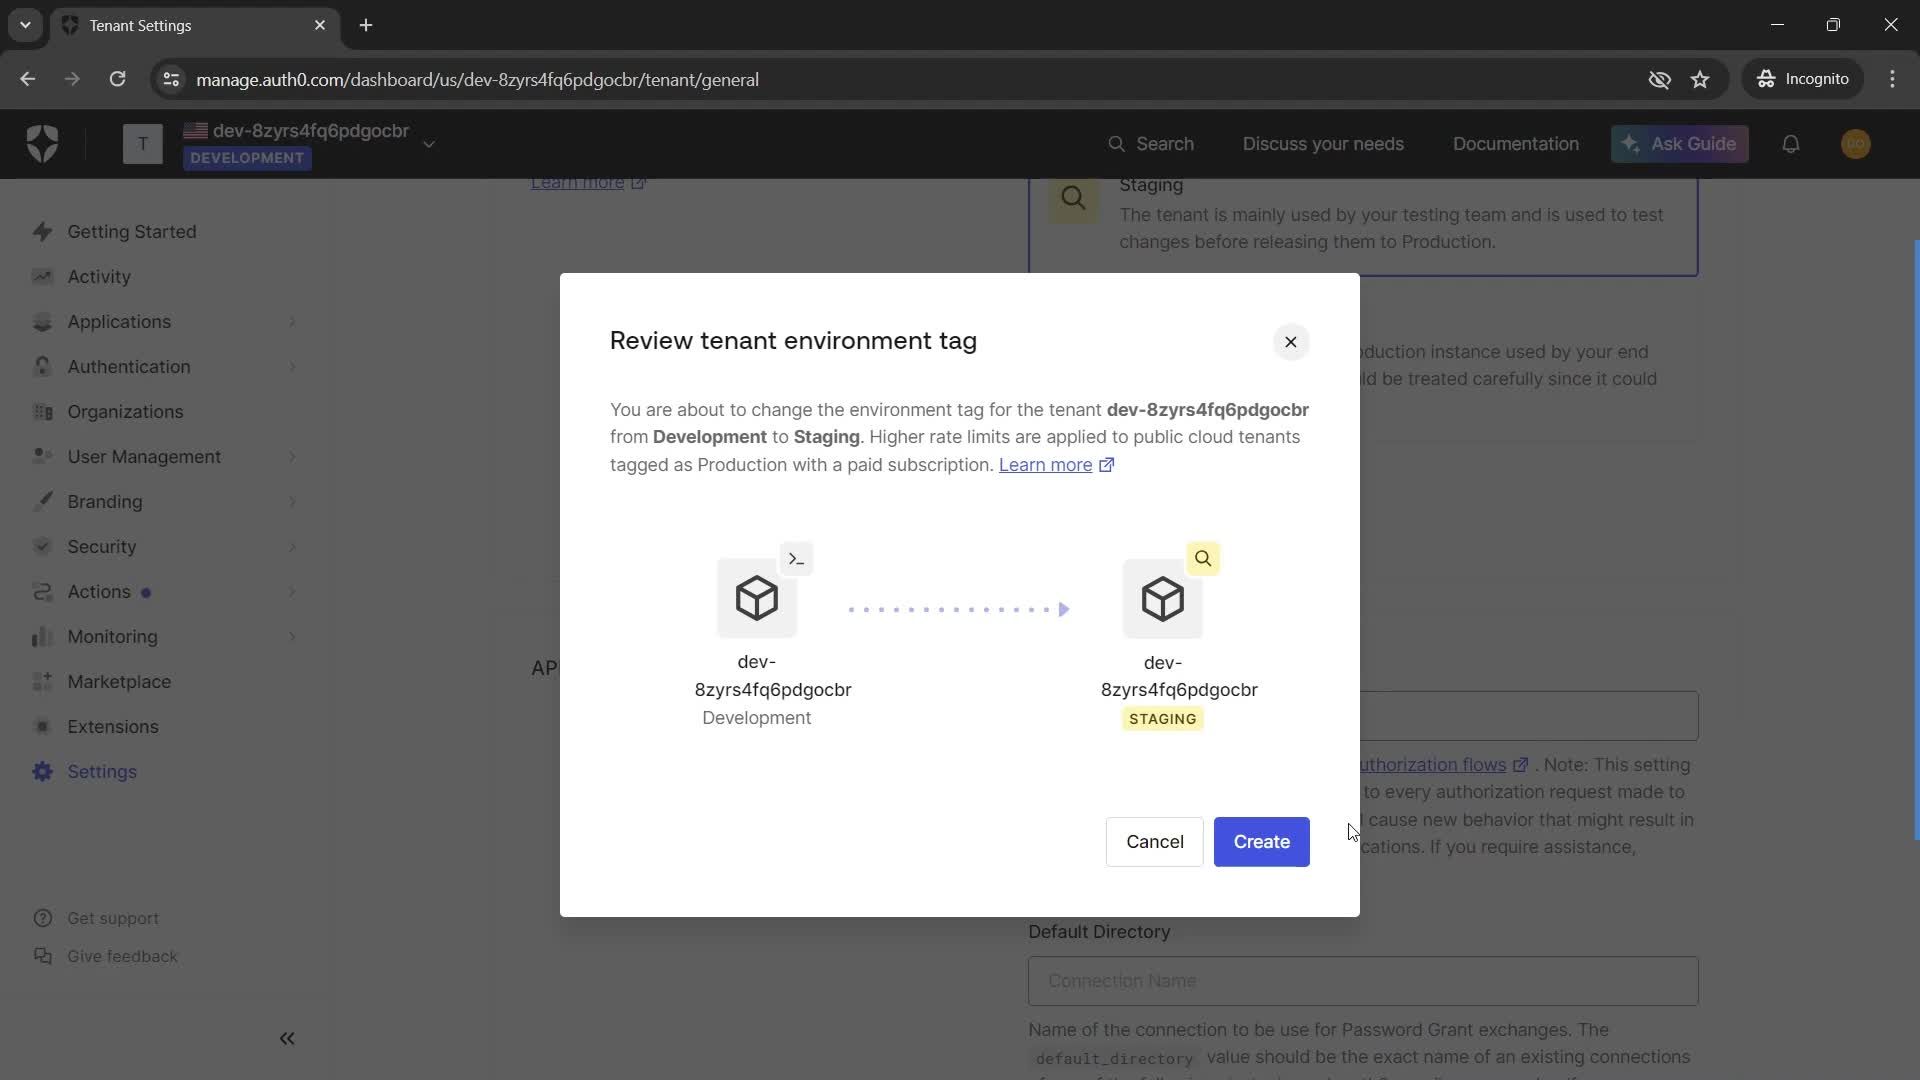Close the Tenant Settings tab

320,25
